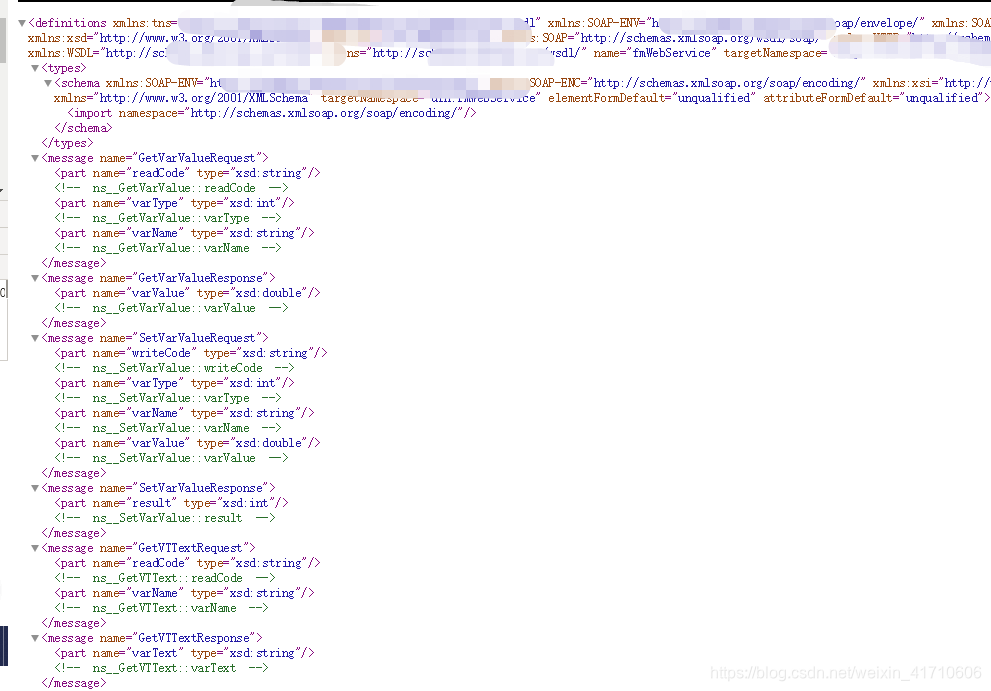This screenshot has width=991, height=691.
Task: Collapse the types node
Action: (x=35, y=68)
